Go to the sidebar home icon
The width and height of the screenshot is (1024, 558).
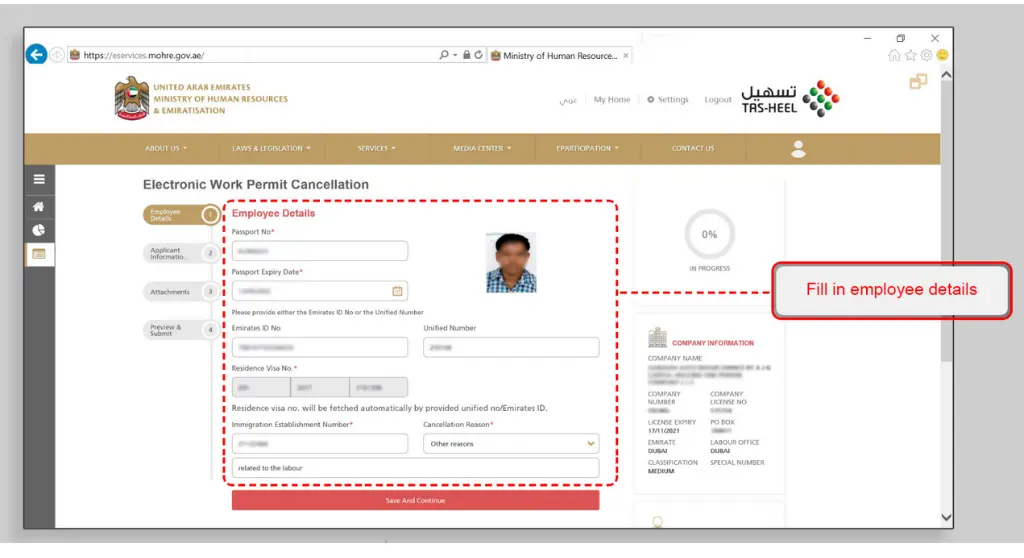(39, 206)
